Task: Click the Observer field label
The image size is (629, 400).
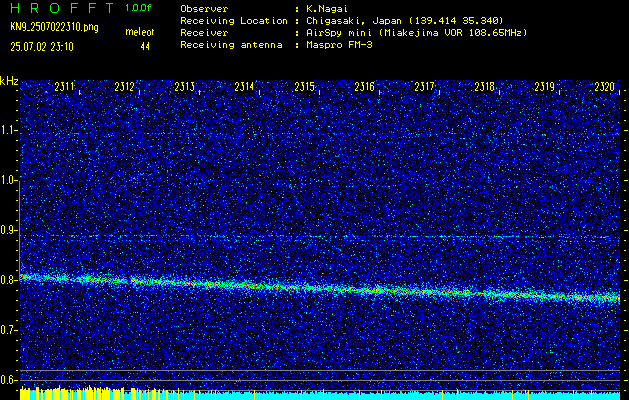Action: click(x=204, y=9)
